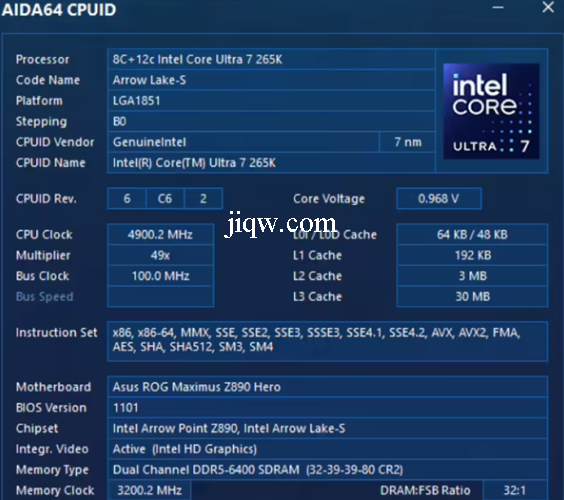
Task: Click the greyed 'Bus Speed' label
Action: [45, 297]
